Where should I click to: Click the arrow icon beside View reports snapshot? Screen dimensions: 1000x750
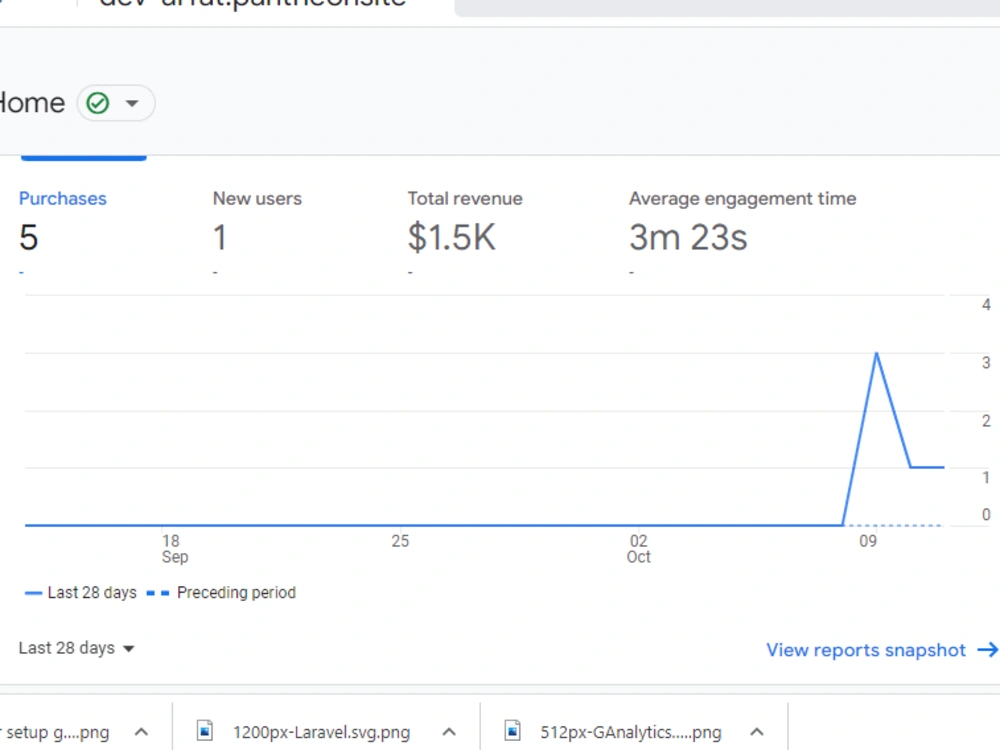point(988,650)
